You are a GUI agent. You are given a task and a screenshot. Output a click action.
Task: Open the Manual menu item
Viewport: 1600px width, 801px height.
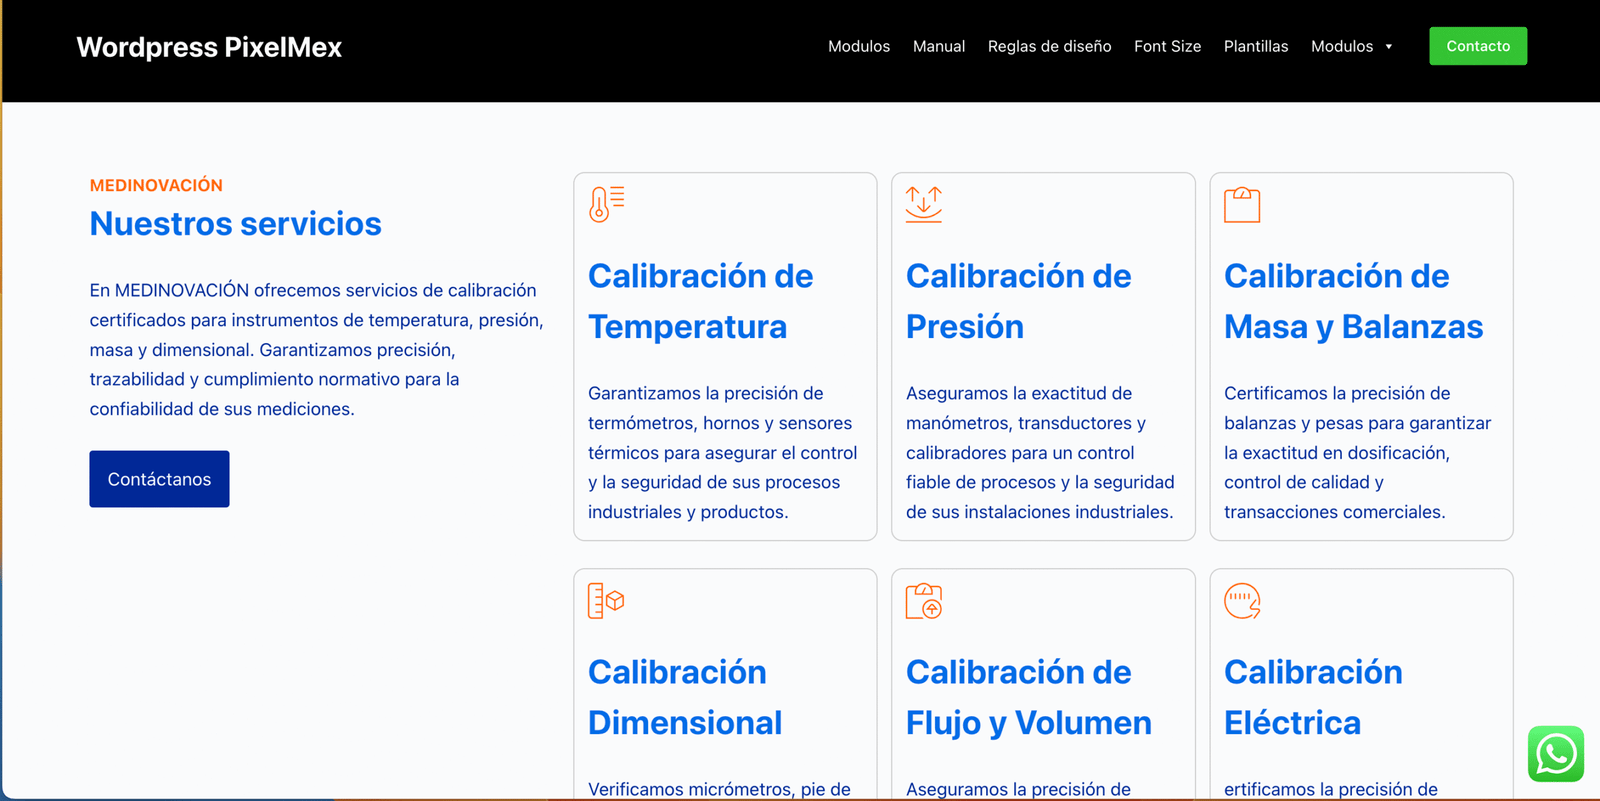tap(938, 47)
